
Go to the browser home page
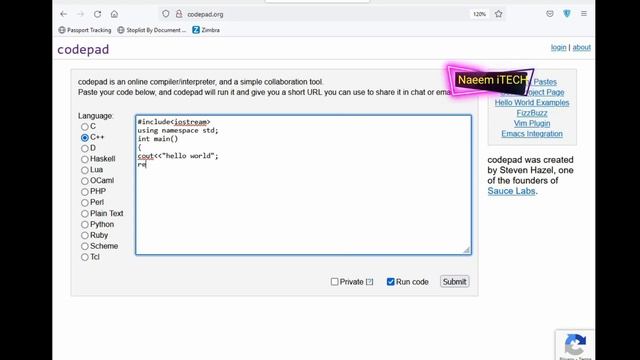point(114,14)
